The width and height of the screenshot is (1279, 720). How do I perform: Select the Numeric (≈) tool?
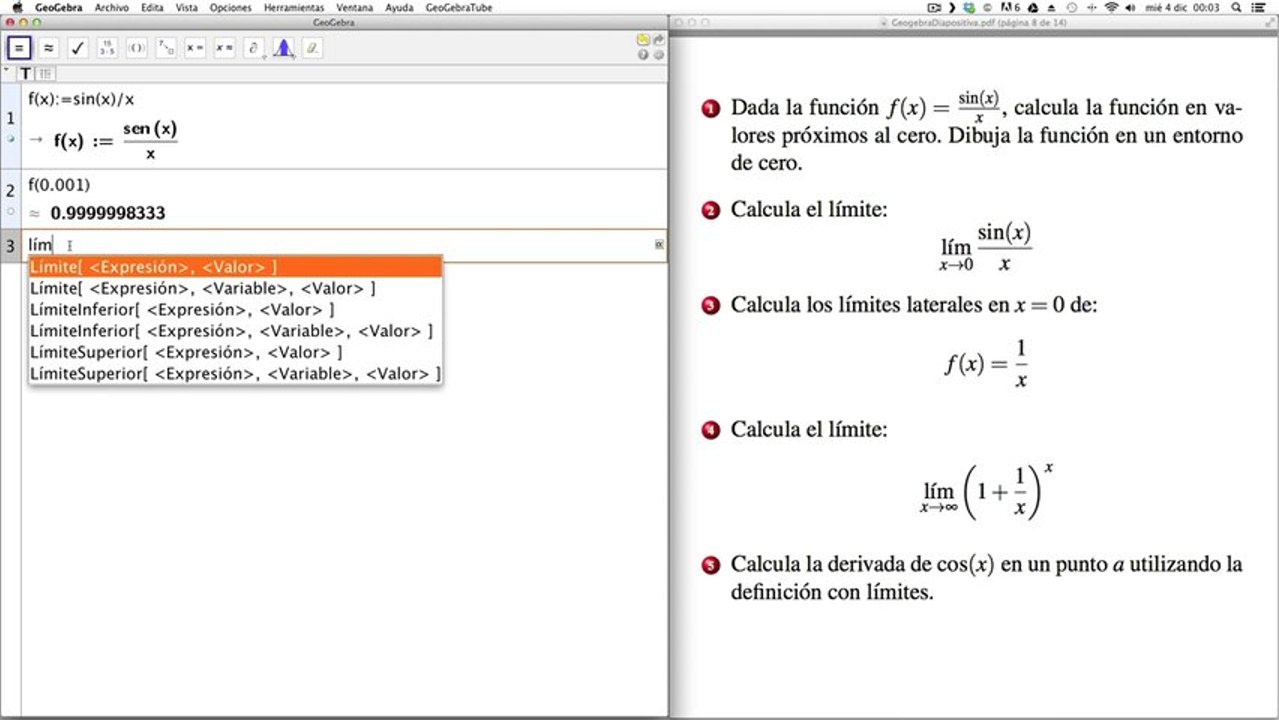pos(48,47)
